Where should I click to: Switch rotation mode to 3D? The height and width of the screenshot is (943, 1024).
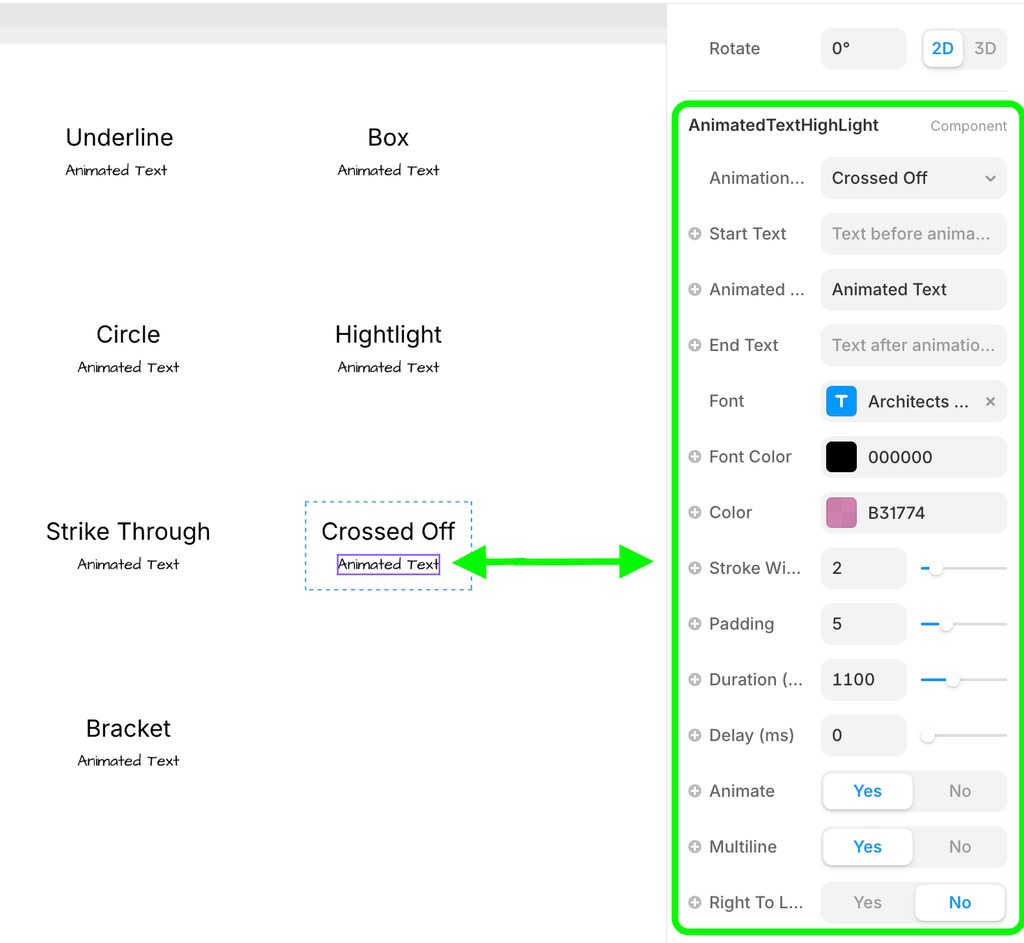985,49
